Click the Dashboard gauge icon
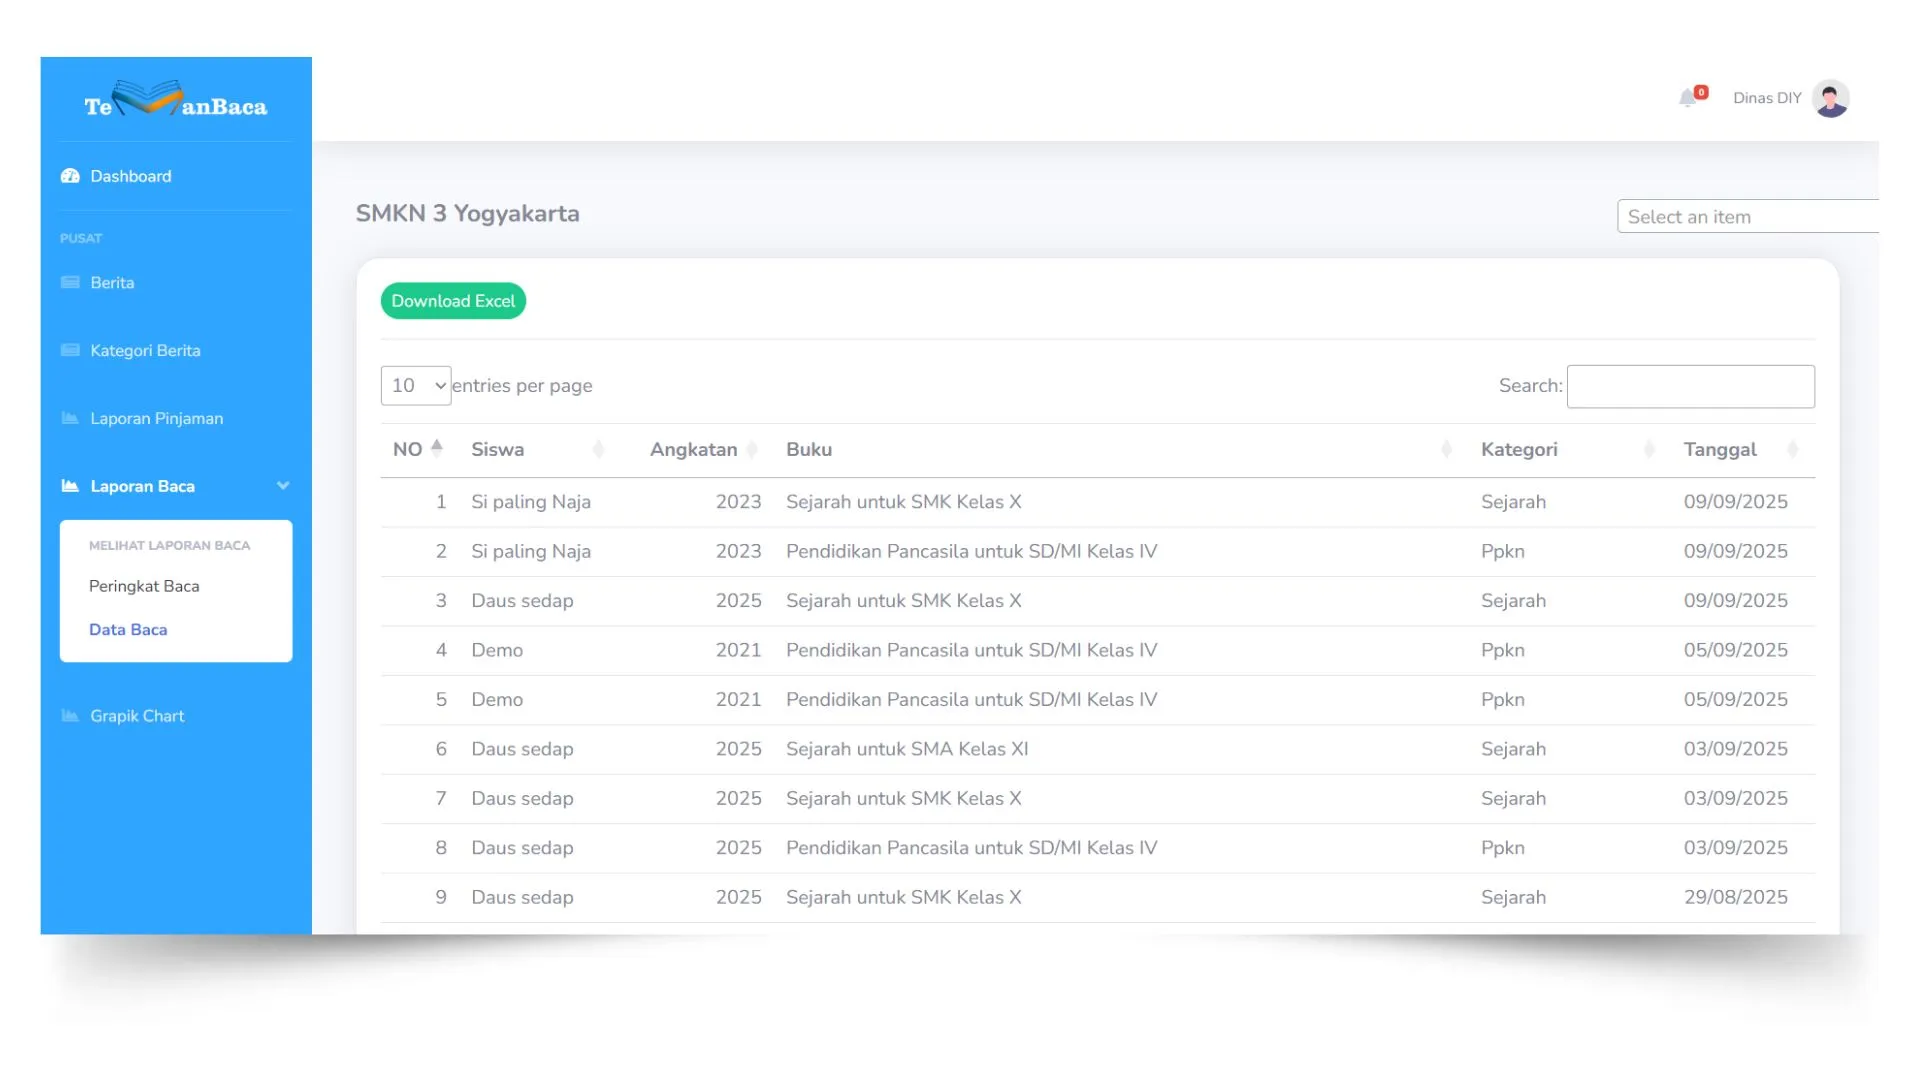The width and height of the screenshot is (1920, 1080). [70, 176]
